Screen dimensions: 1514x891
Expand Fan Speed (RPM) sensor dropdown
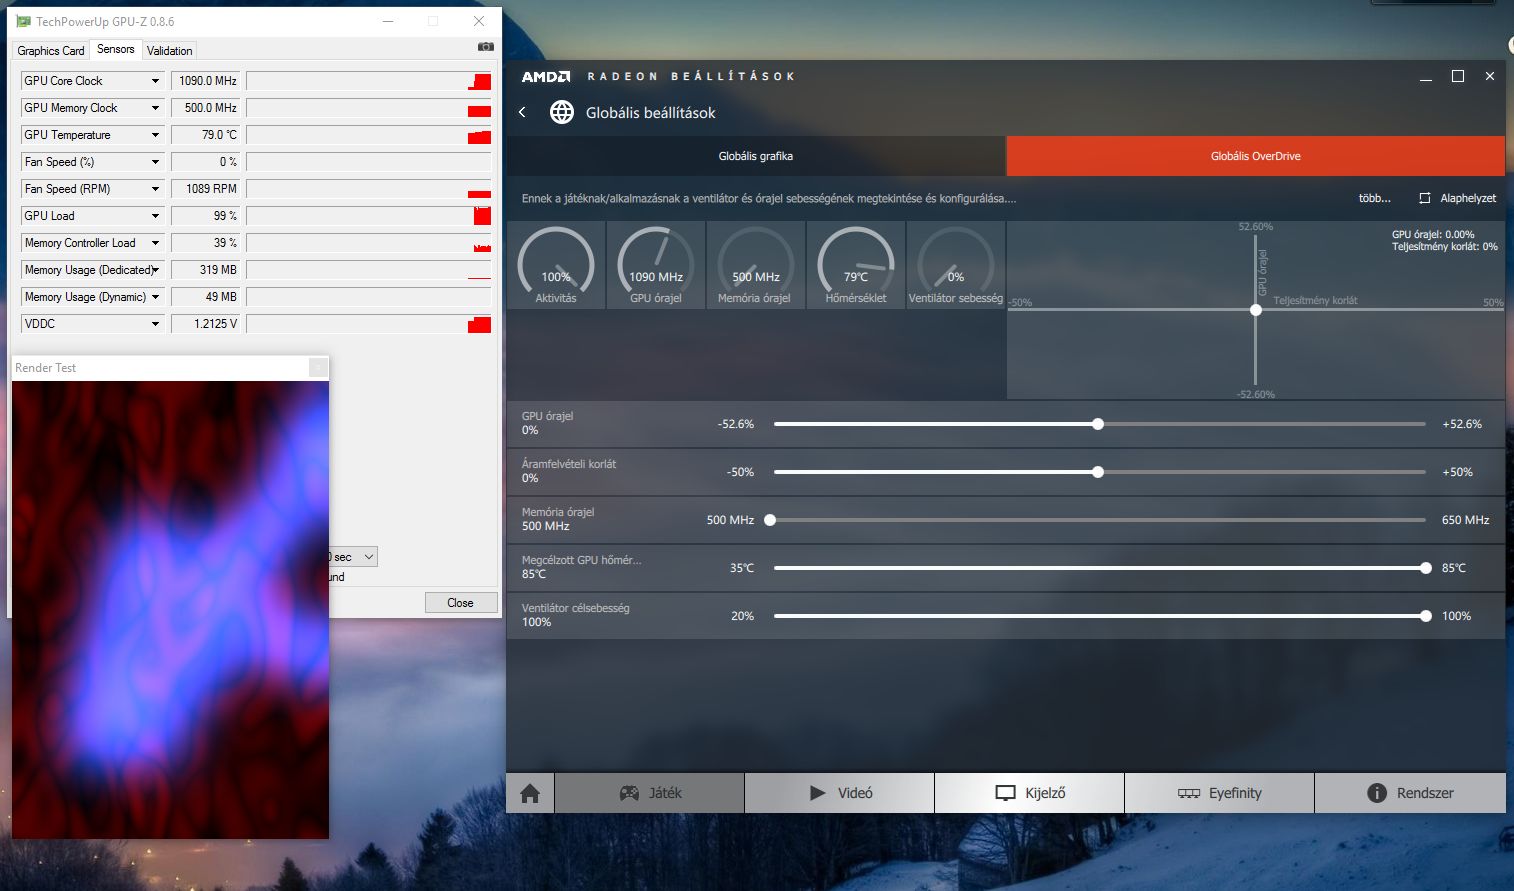(x=155, y=189)
